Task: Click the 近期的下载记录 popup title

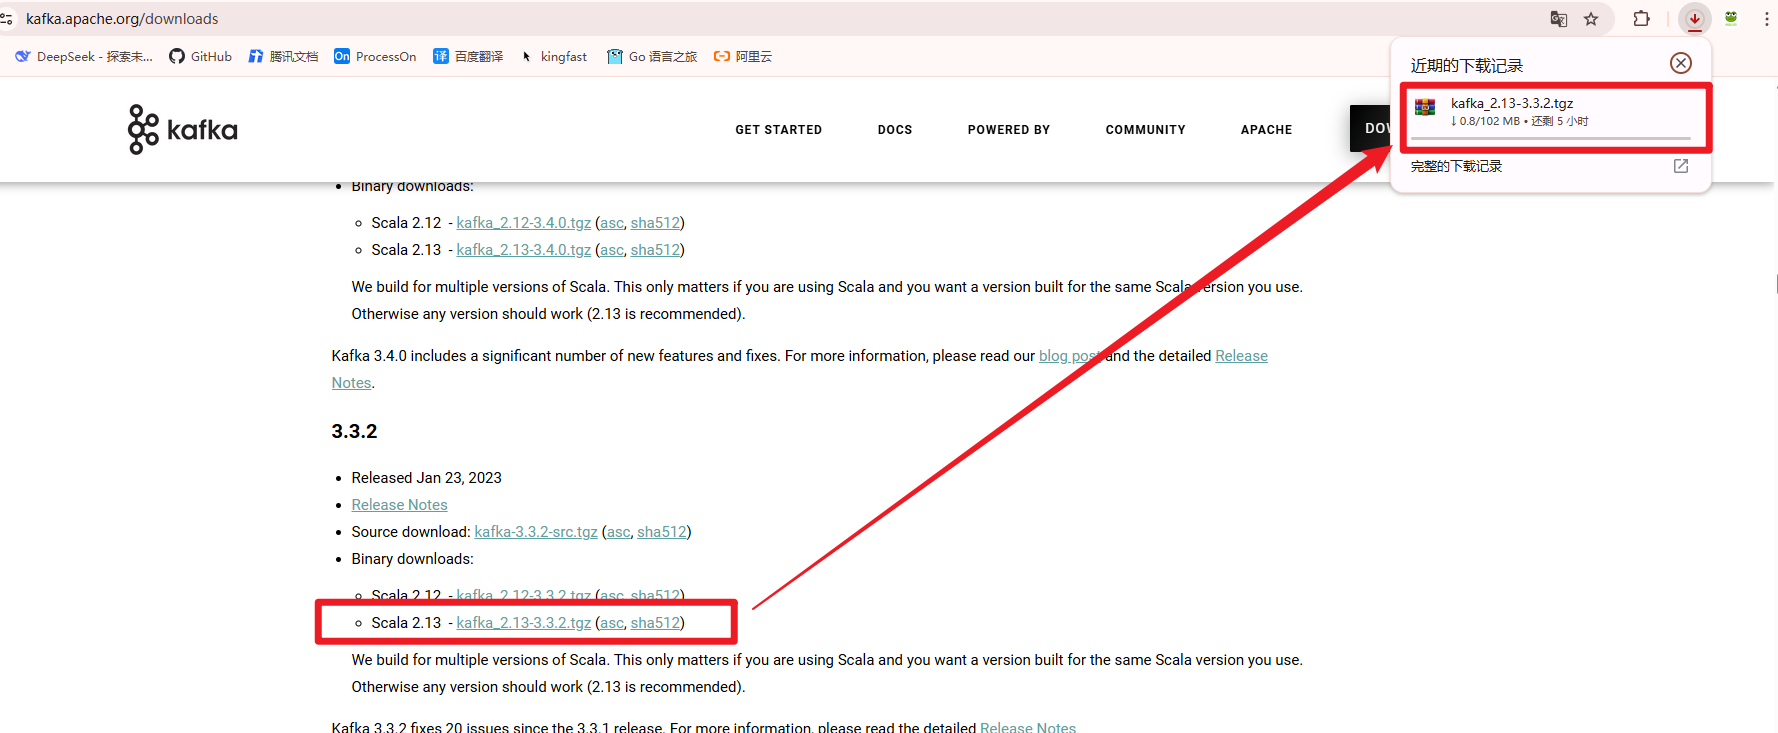Action: point(1466,65)
